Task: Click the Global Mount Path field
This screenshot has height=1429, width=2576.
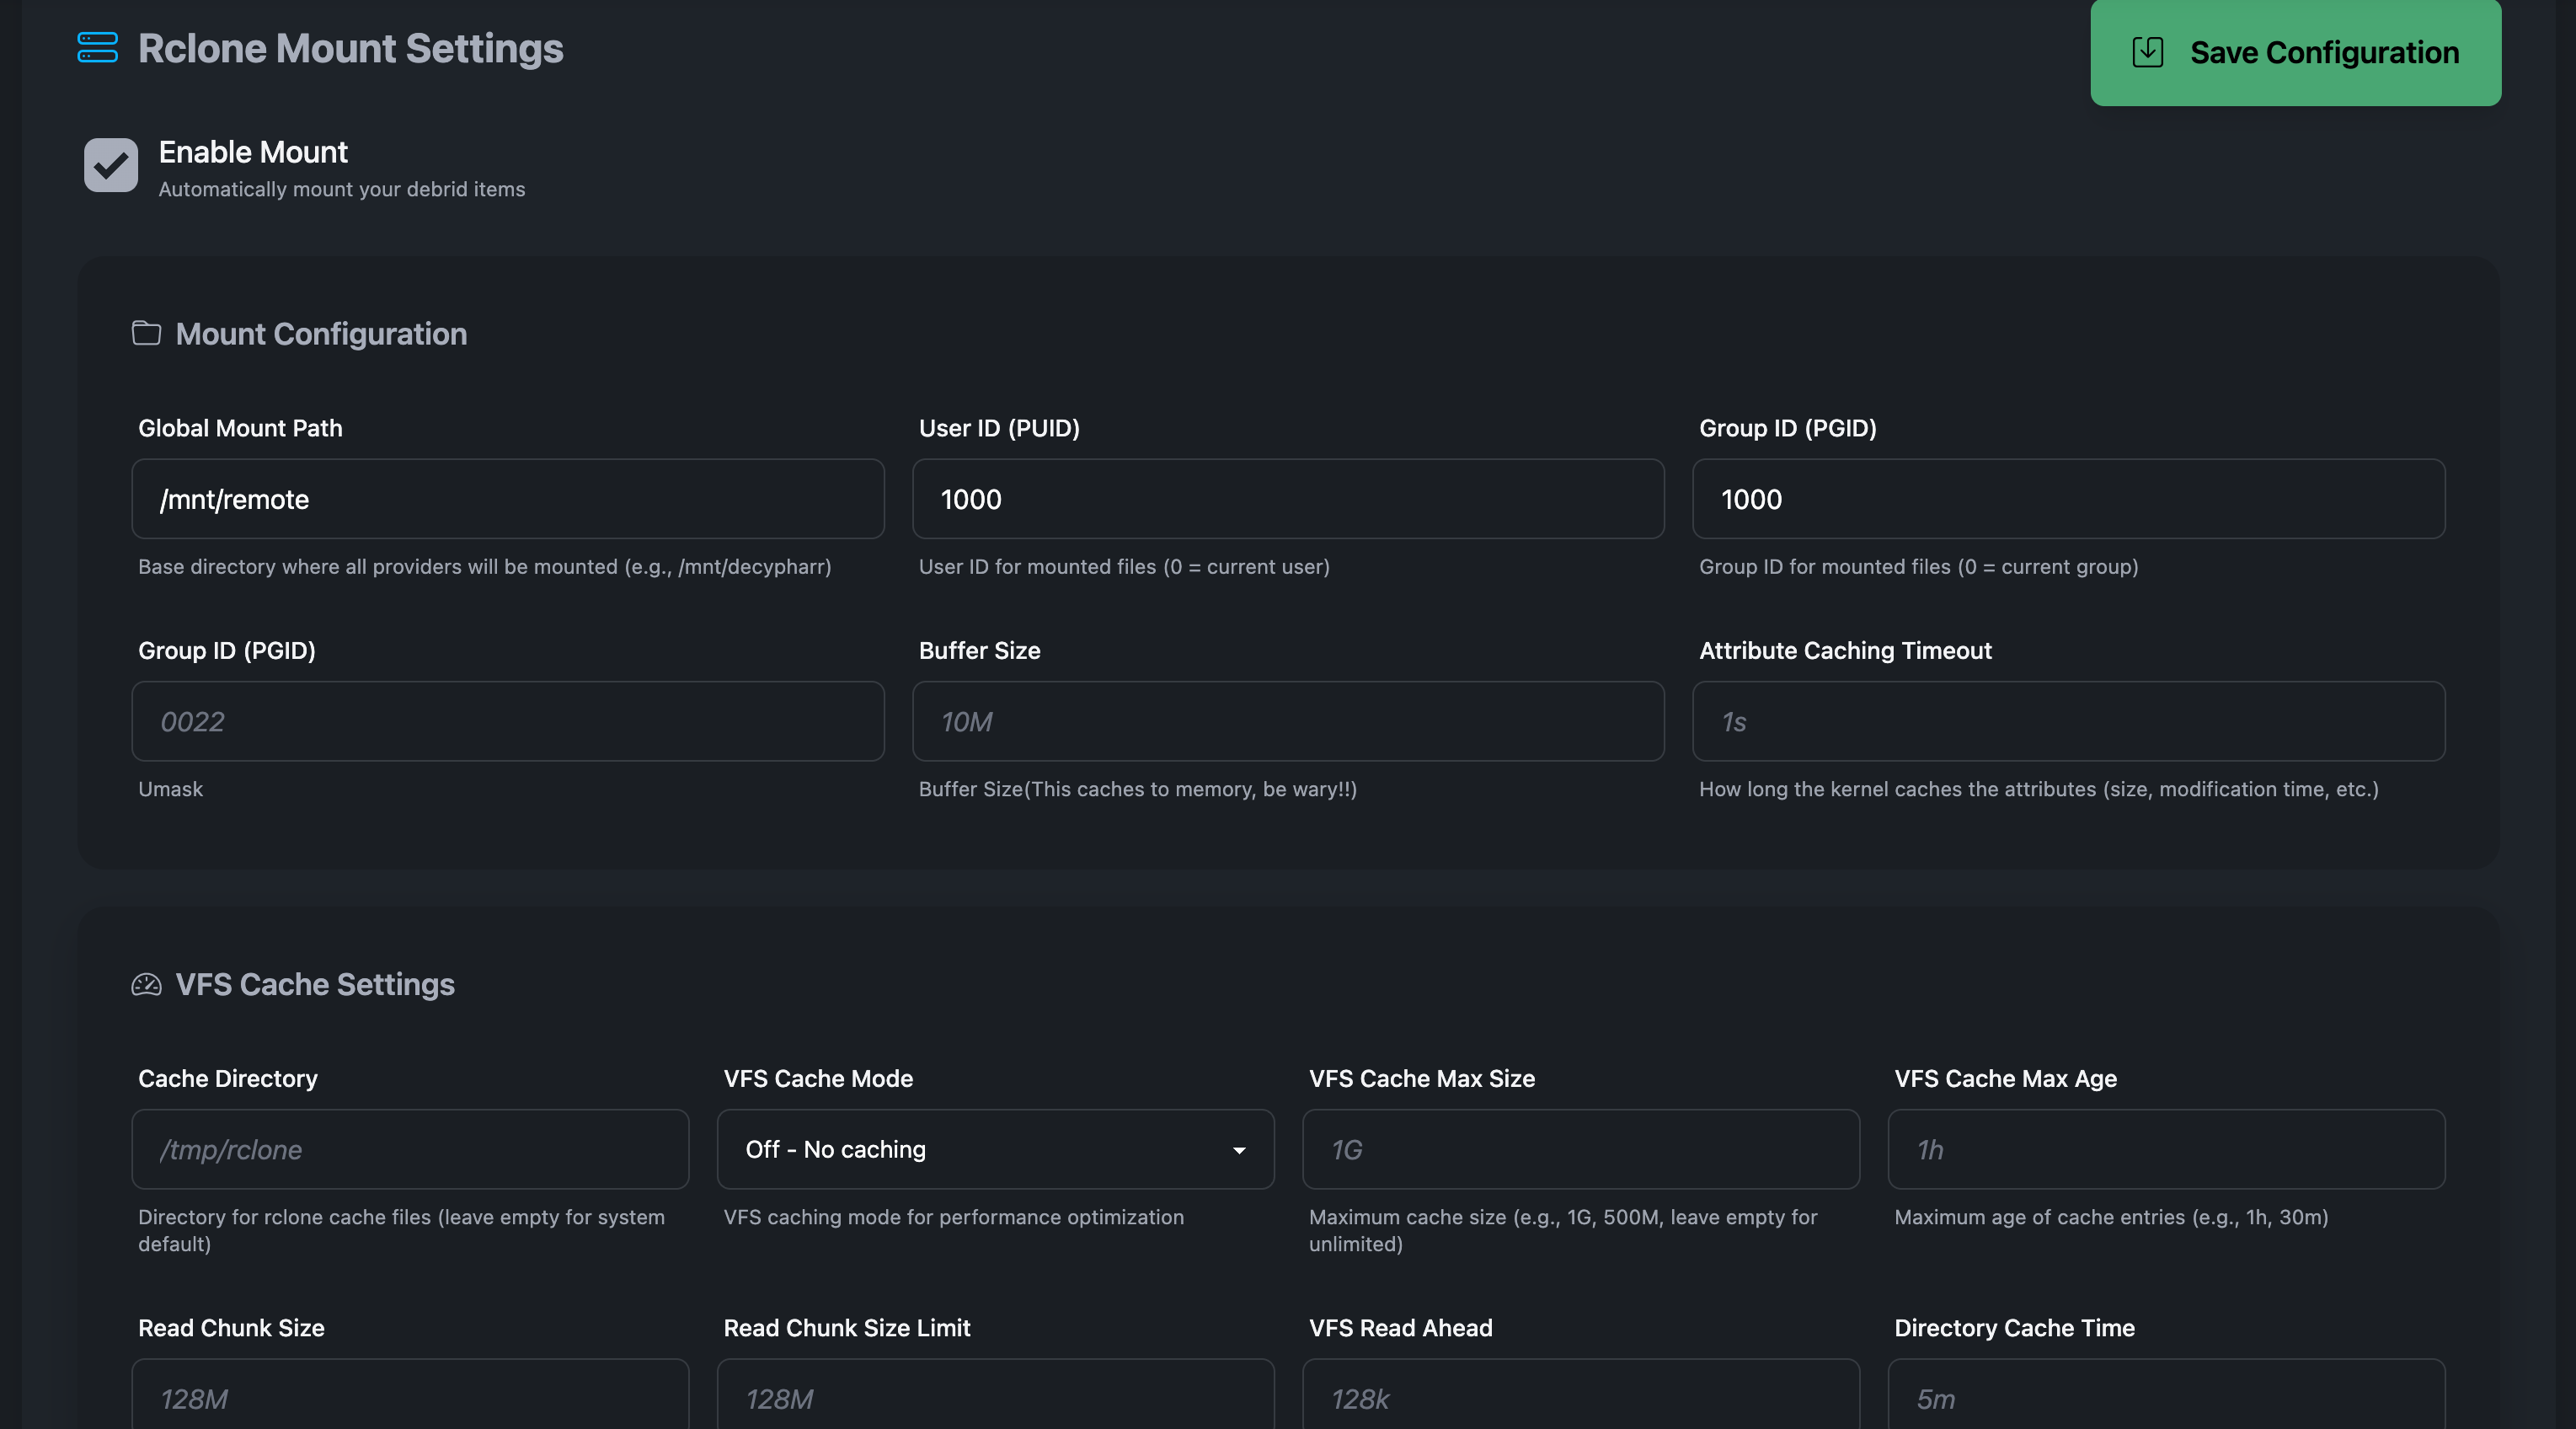Action: 507,499
